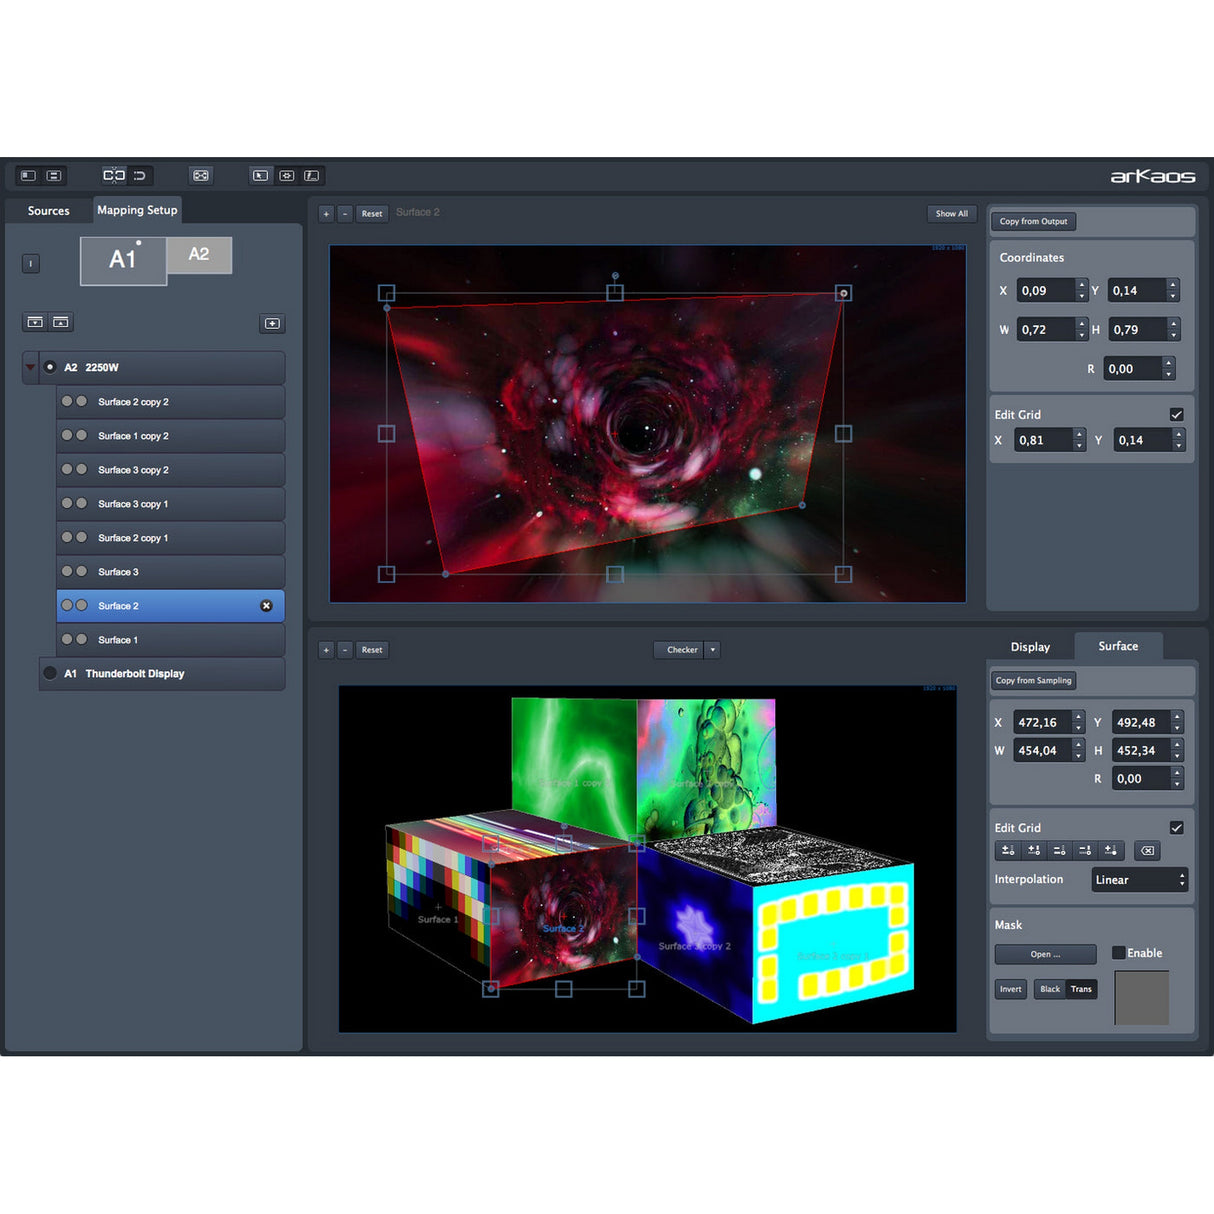1214x1214 pixels.
Task: Click the Copy from Output button
Action: pyautogui.click(x=1033, y=221)
